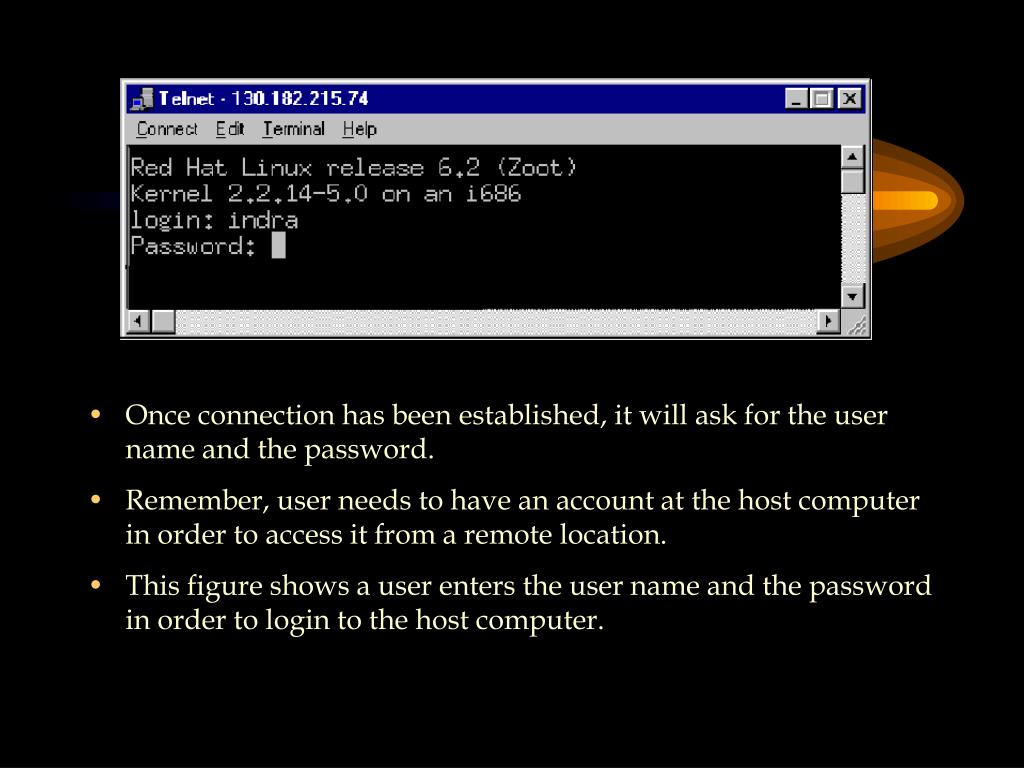The width and height of the screenshot is (1024, 768).
Task: Click the window resize grip corner
Action: pos(856,323)
